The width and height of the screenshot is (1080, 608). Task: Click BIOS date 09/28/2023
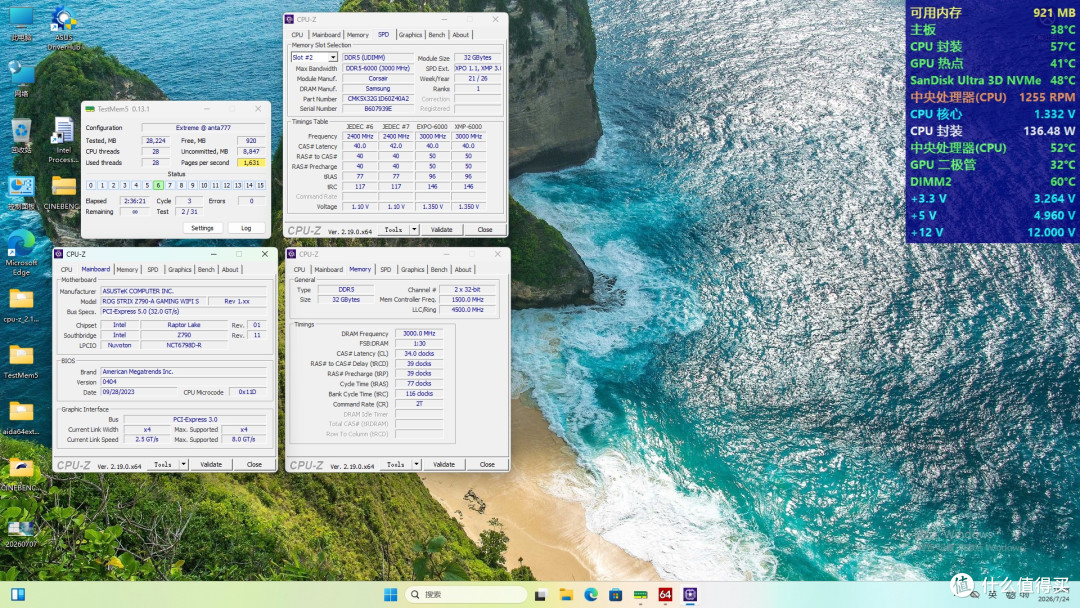tap(139, 392)
